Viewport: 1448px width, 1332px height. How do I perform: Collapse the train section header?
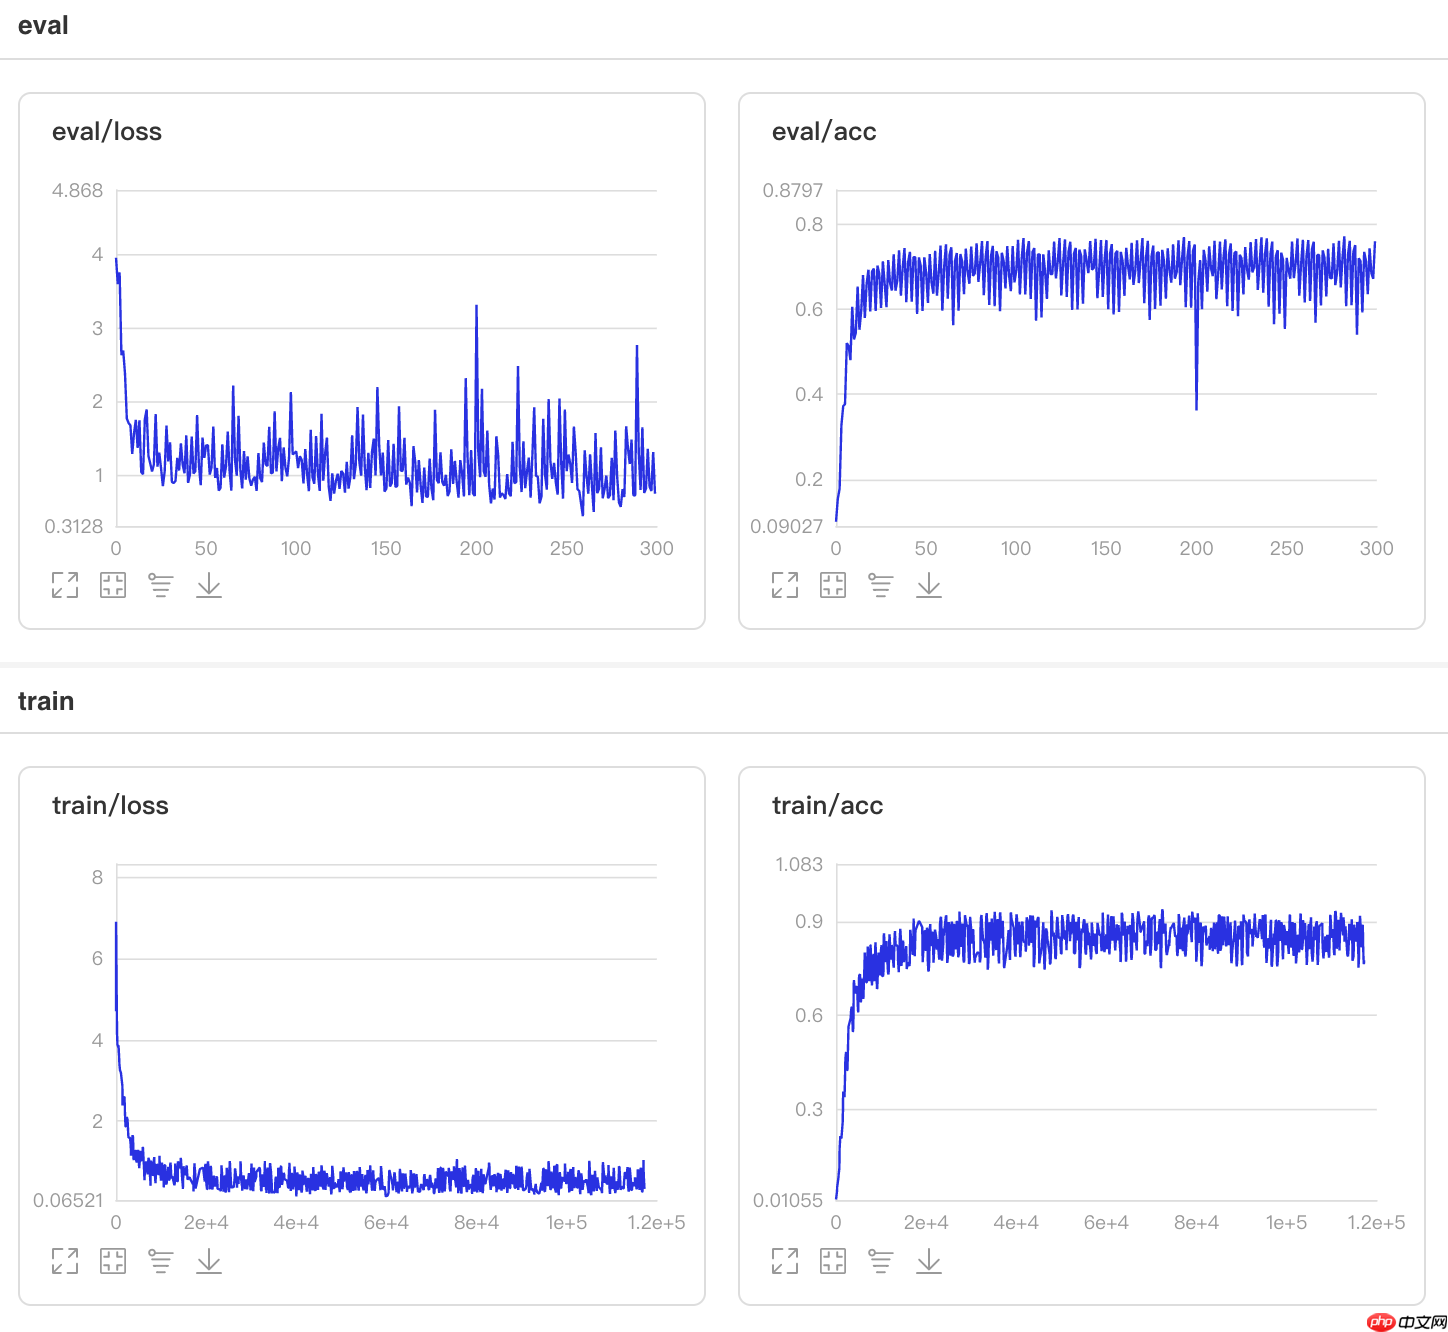tap(46, 701)
